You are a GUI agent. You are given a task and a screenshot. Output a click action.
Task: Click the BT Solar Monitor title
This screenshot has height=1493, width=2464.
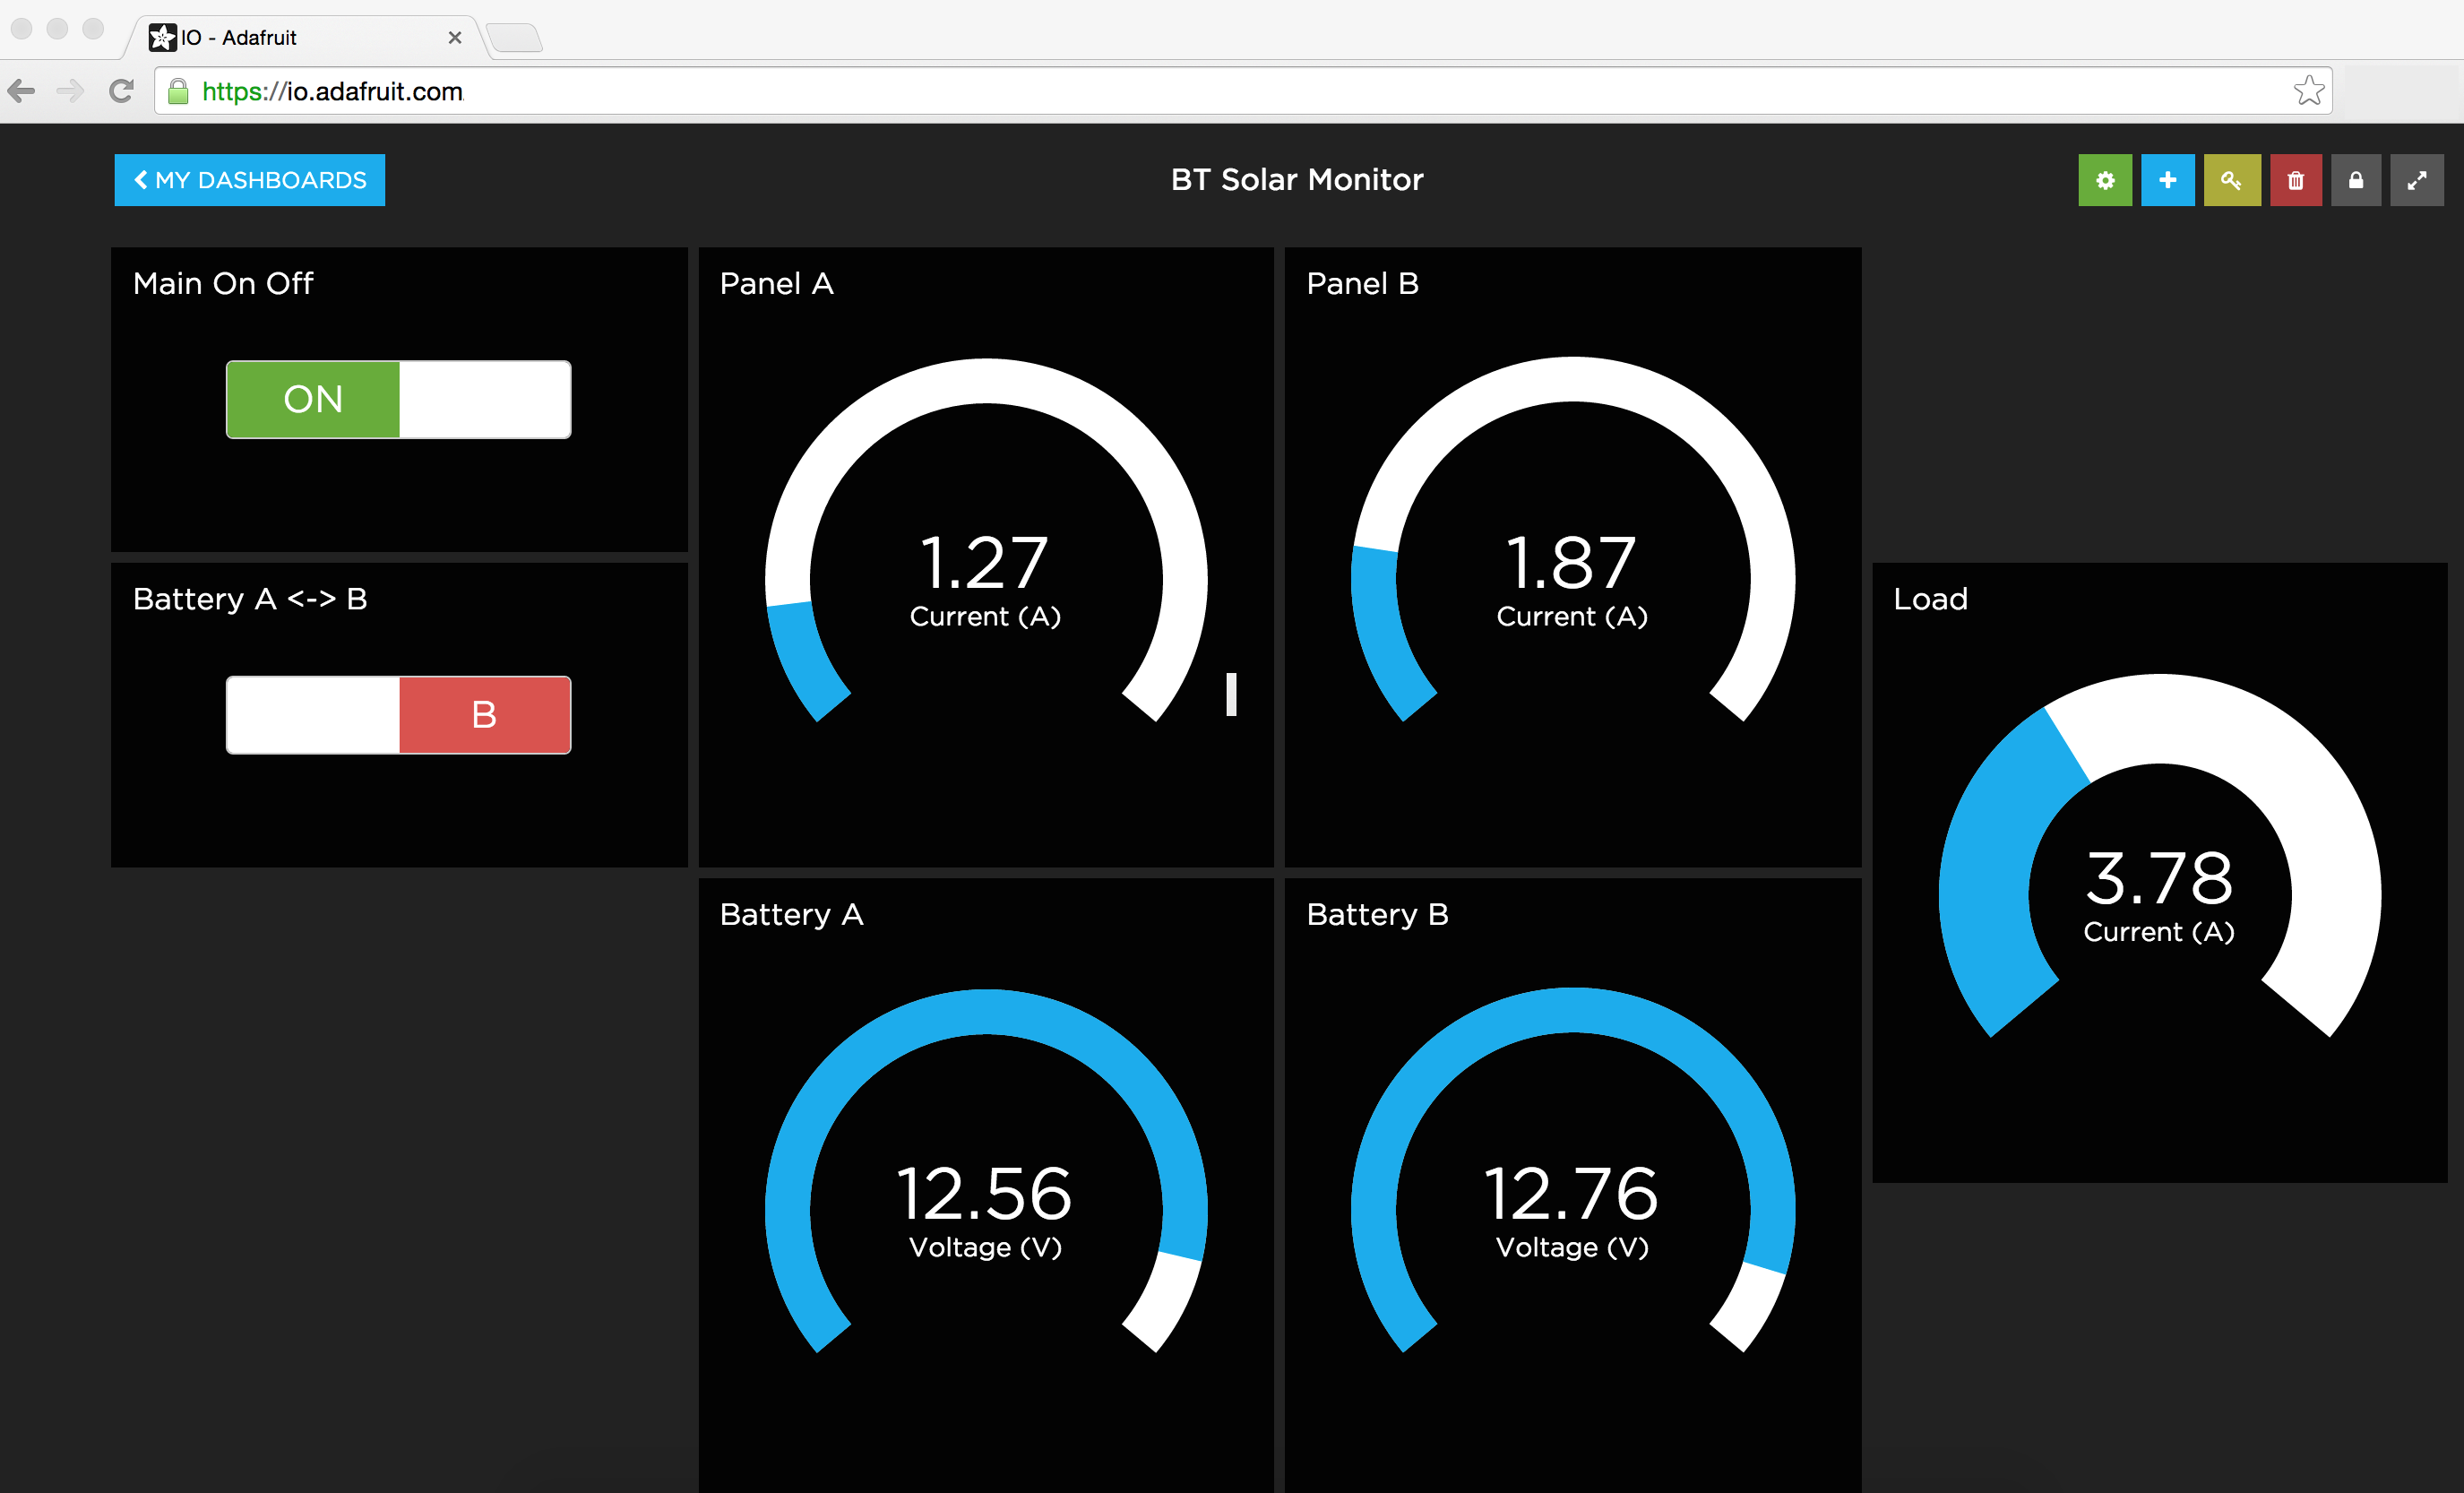(1297, 180)
